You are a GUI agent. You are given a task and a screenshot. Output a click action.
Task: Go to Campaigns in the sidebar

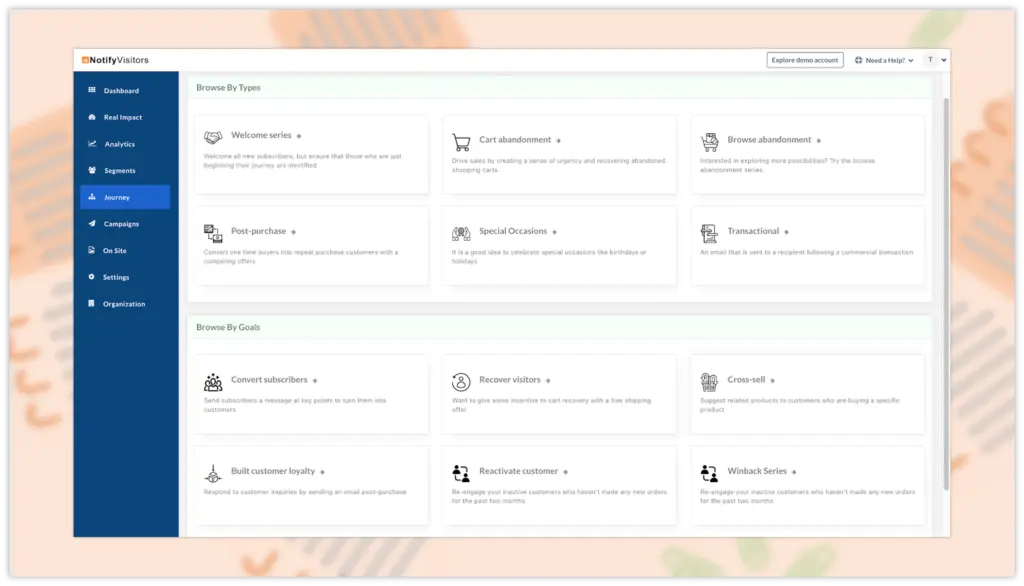(121, 224)
